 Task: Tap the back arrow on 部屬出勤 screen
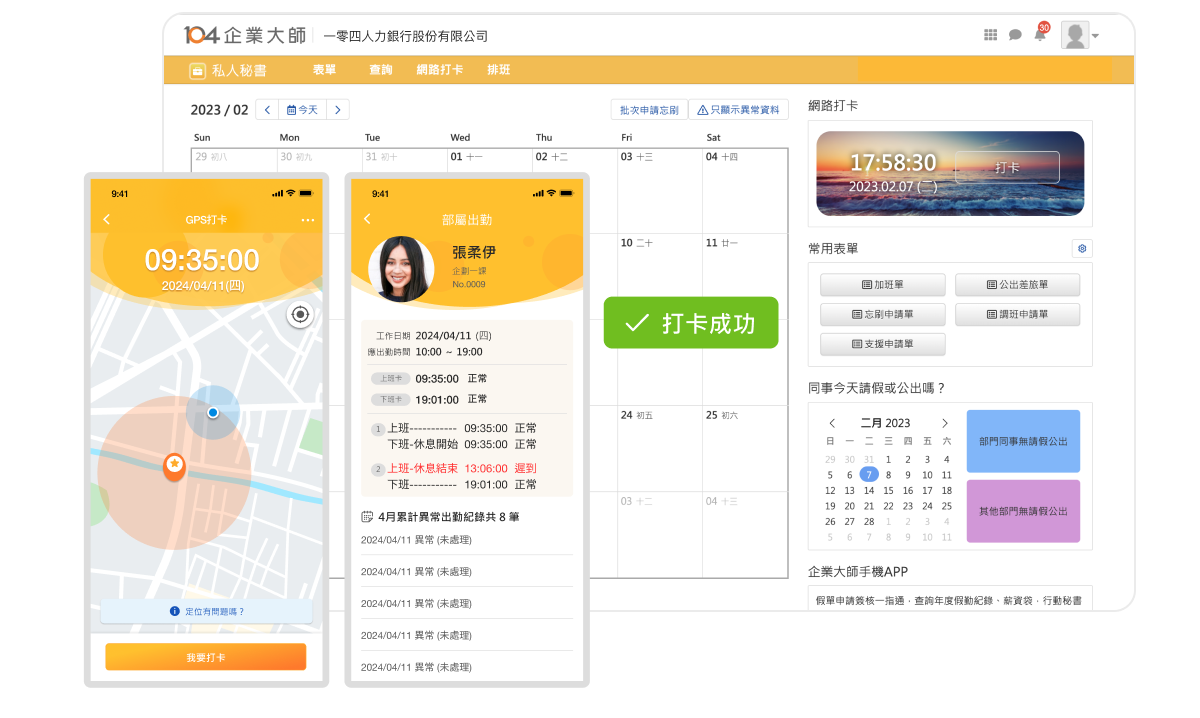click(x=366, y=218)
